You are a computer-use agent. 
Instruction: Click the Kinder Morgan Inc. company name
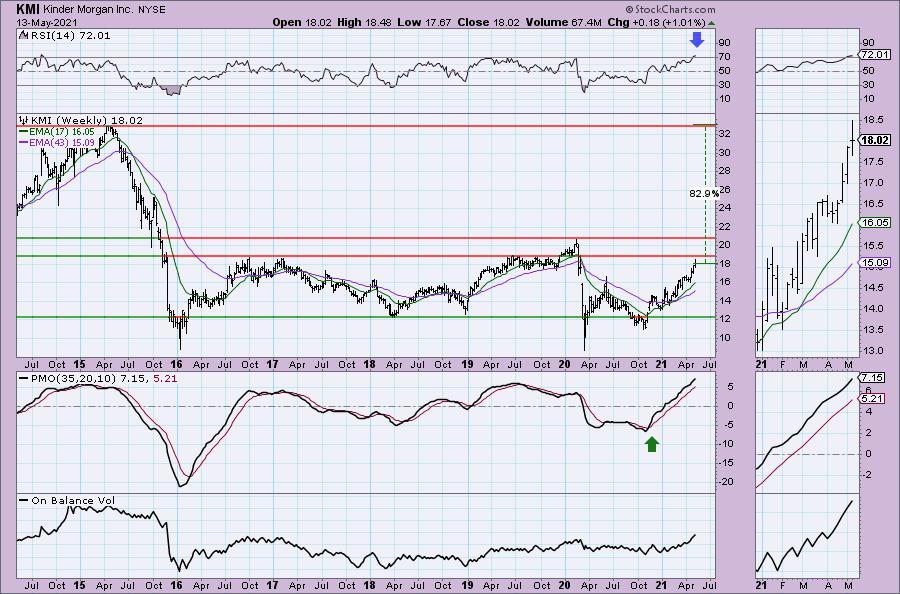point(88,10)
